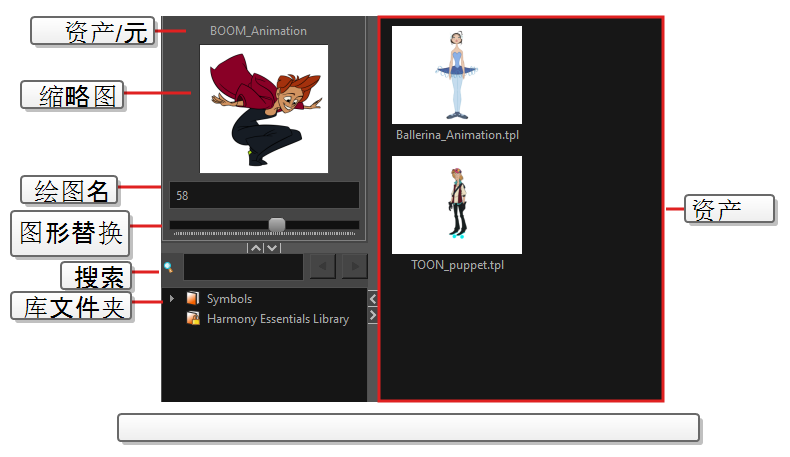
Task: Click the locked Harmony Essentials Library icon
Action: (x=193, y=319)
